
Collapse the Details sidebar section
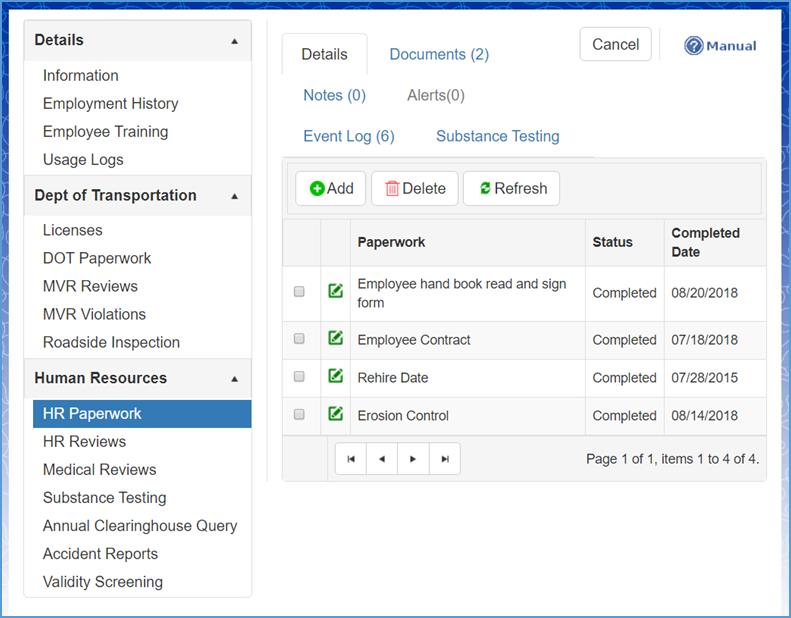[234, 41]
